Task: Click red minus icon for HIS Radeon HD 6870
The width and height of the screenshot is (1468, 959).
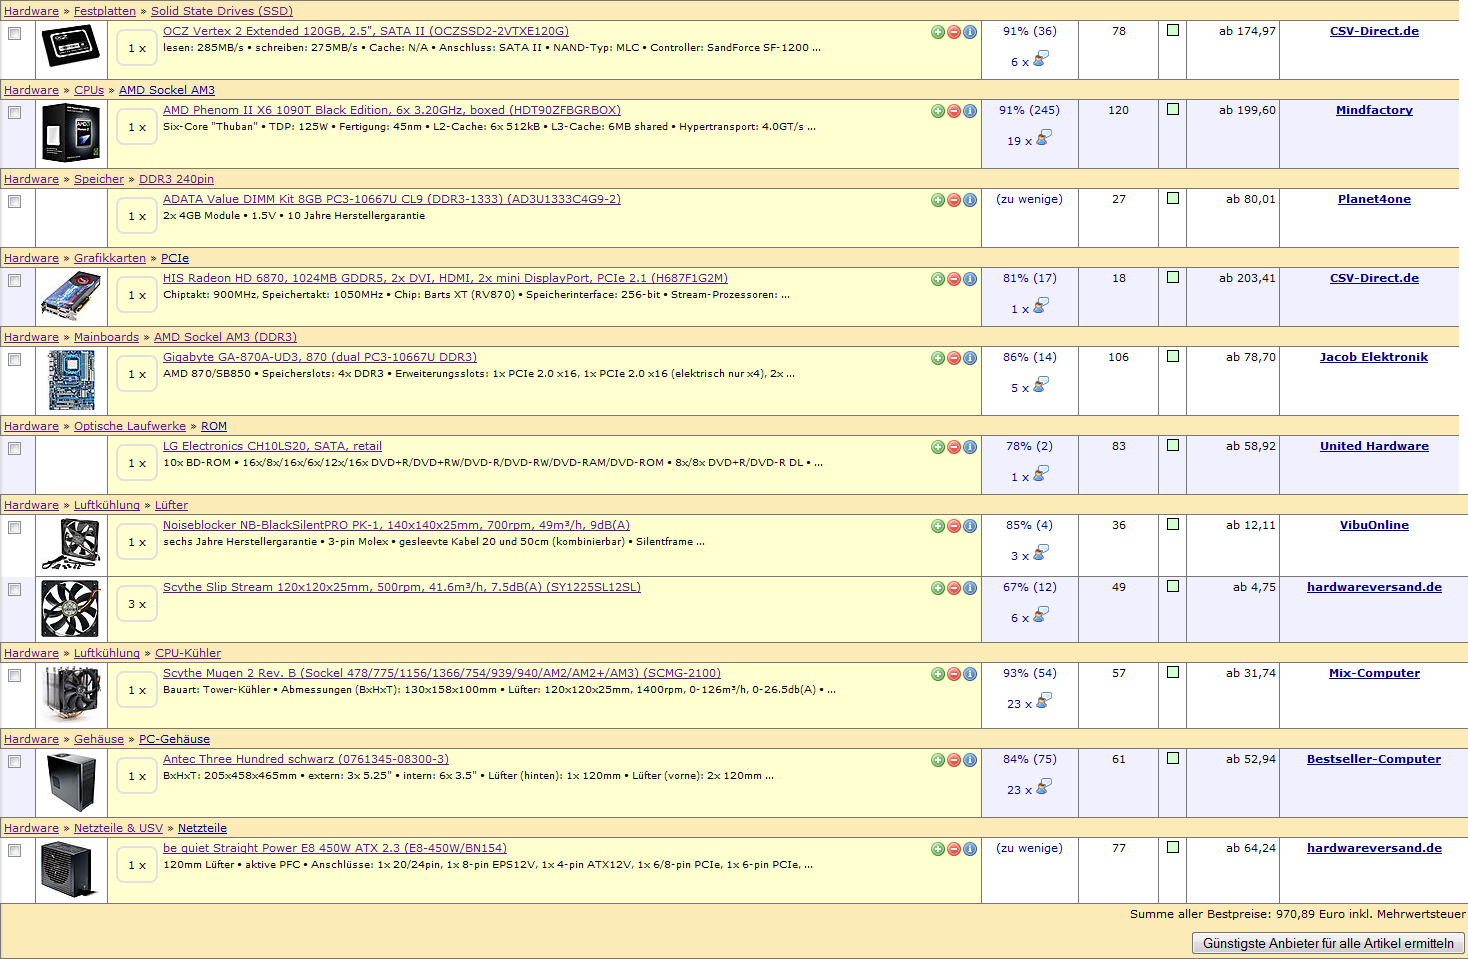Action: pos(954,279)
